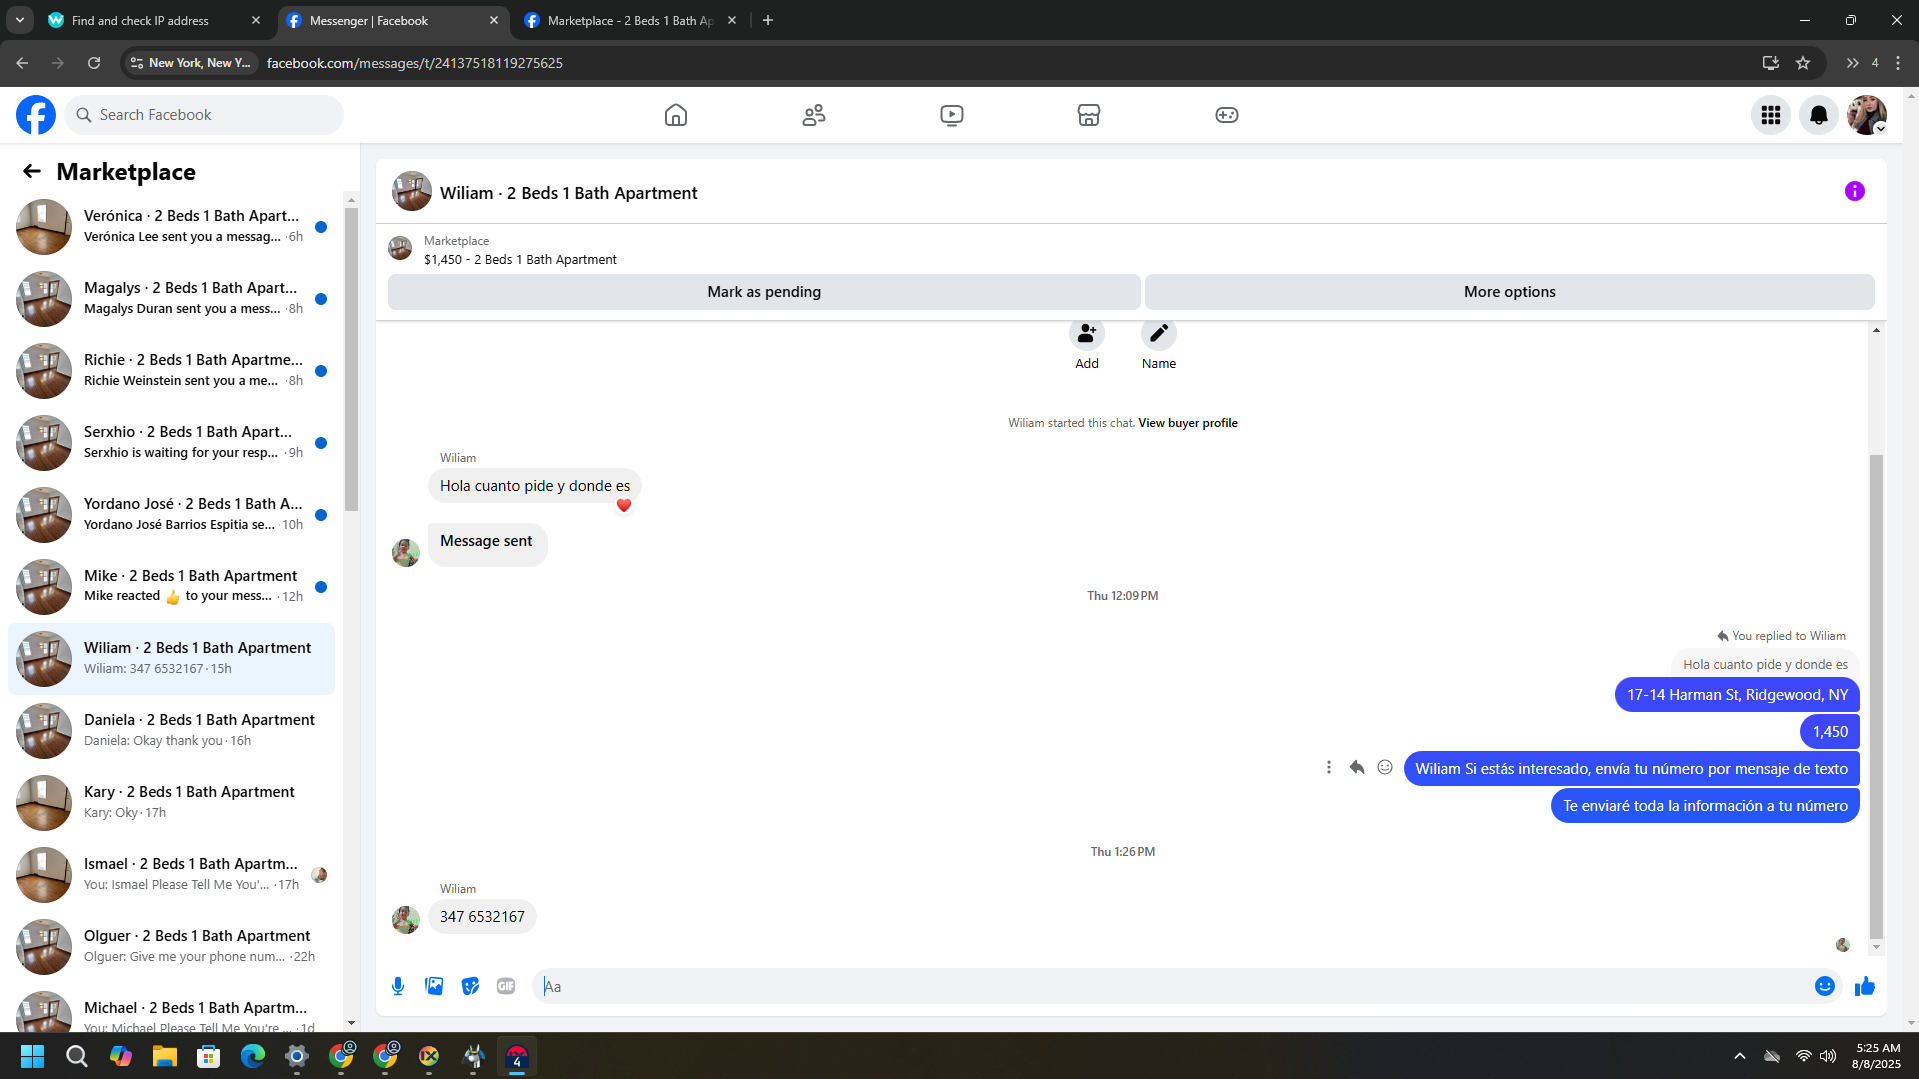Click the browser address bar URL
The image size is (1919, 1079).
(x=415, y=63)
